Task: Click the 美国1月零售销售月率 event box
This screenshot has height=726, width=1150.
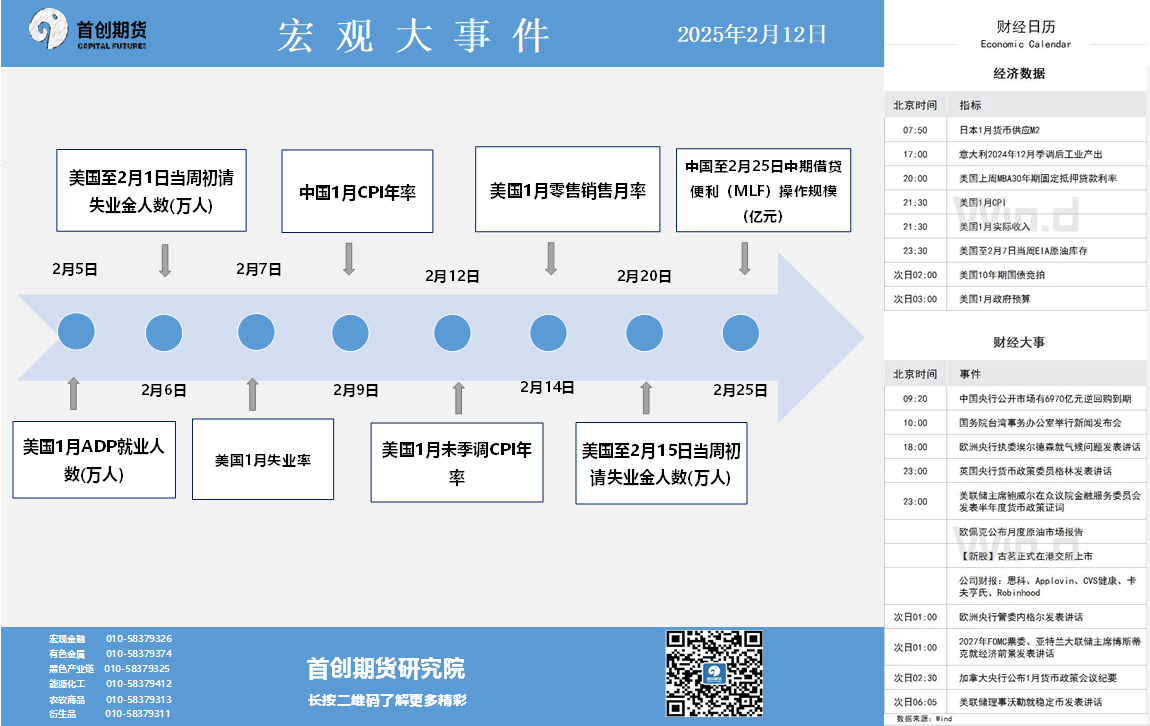Action: pos(568,189)
